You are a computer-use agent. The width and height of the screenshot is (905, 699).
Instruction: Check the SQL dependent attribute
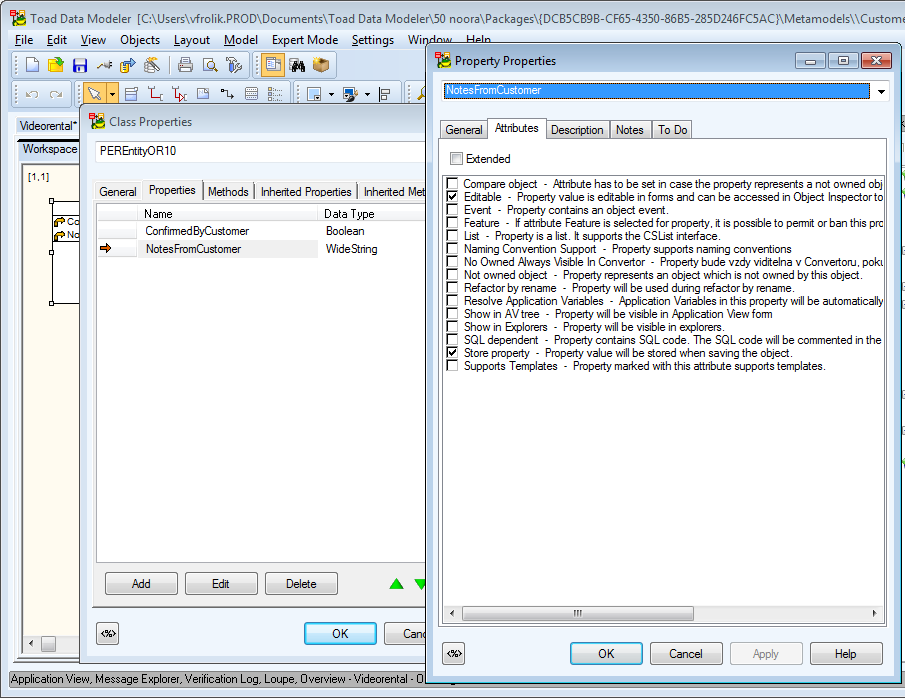point(452,340)
